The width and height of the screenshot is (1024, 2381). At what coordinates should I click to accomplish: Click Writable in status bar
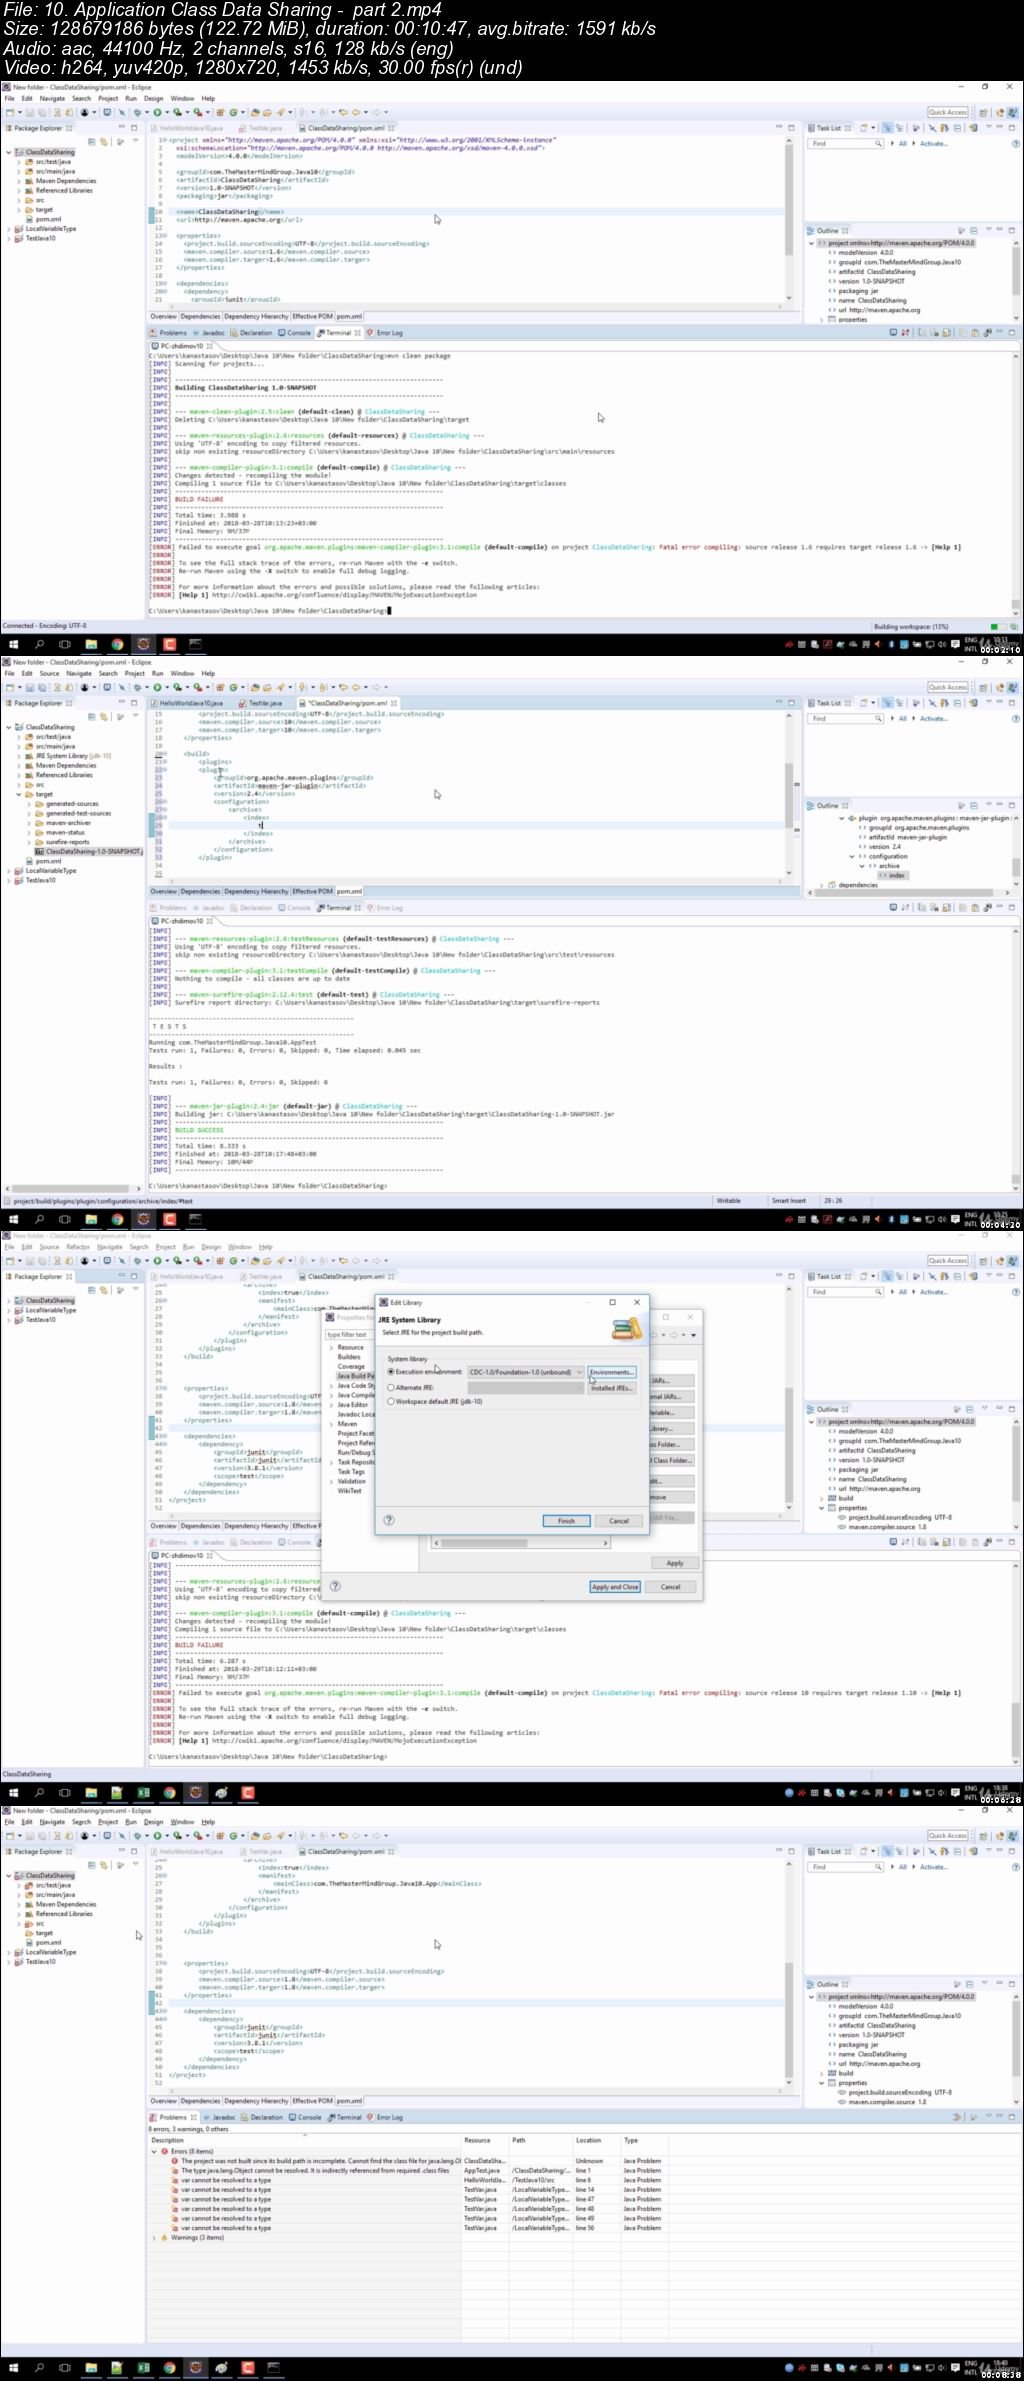pos(729,1200)
